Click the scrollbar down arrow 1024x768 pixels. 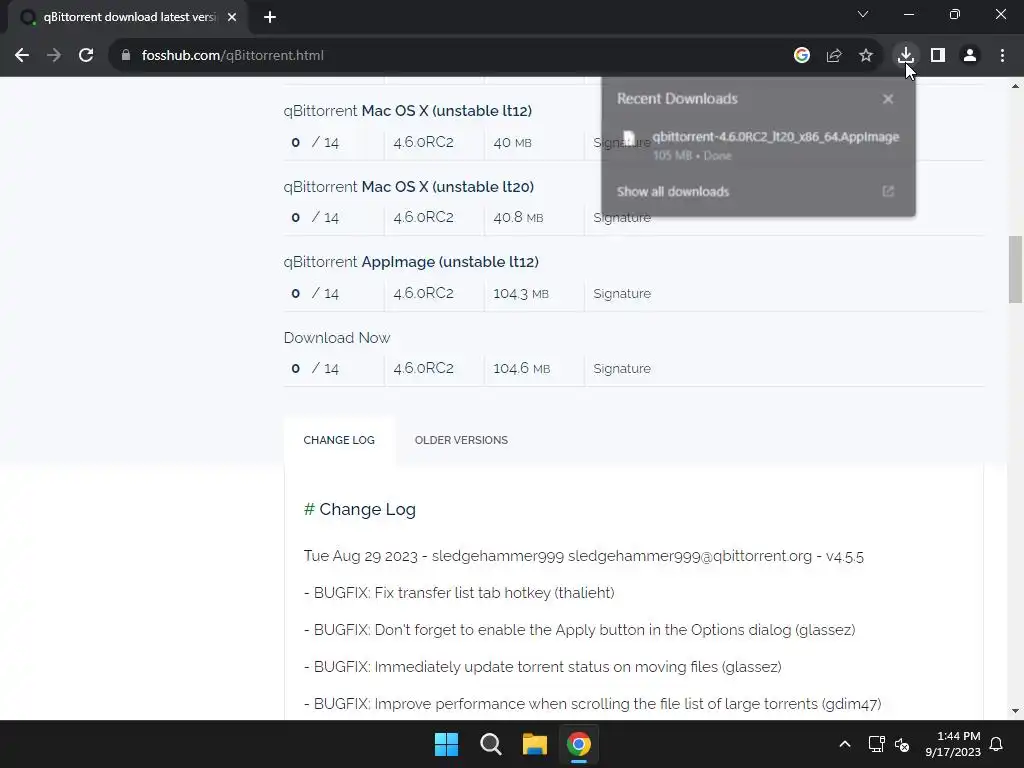click(1016, 711)
